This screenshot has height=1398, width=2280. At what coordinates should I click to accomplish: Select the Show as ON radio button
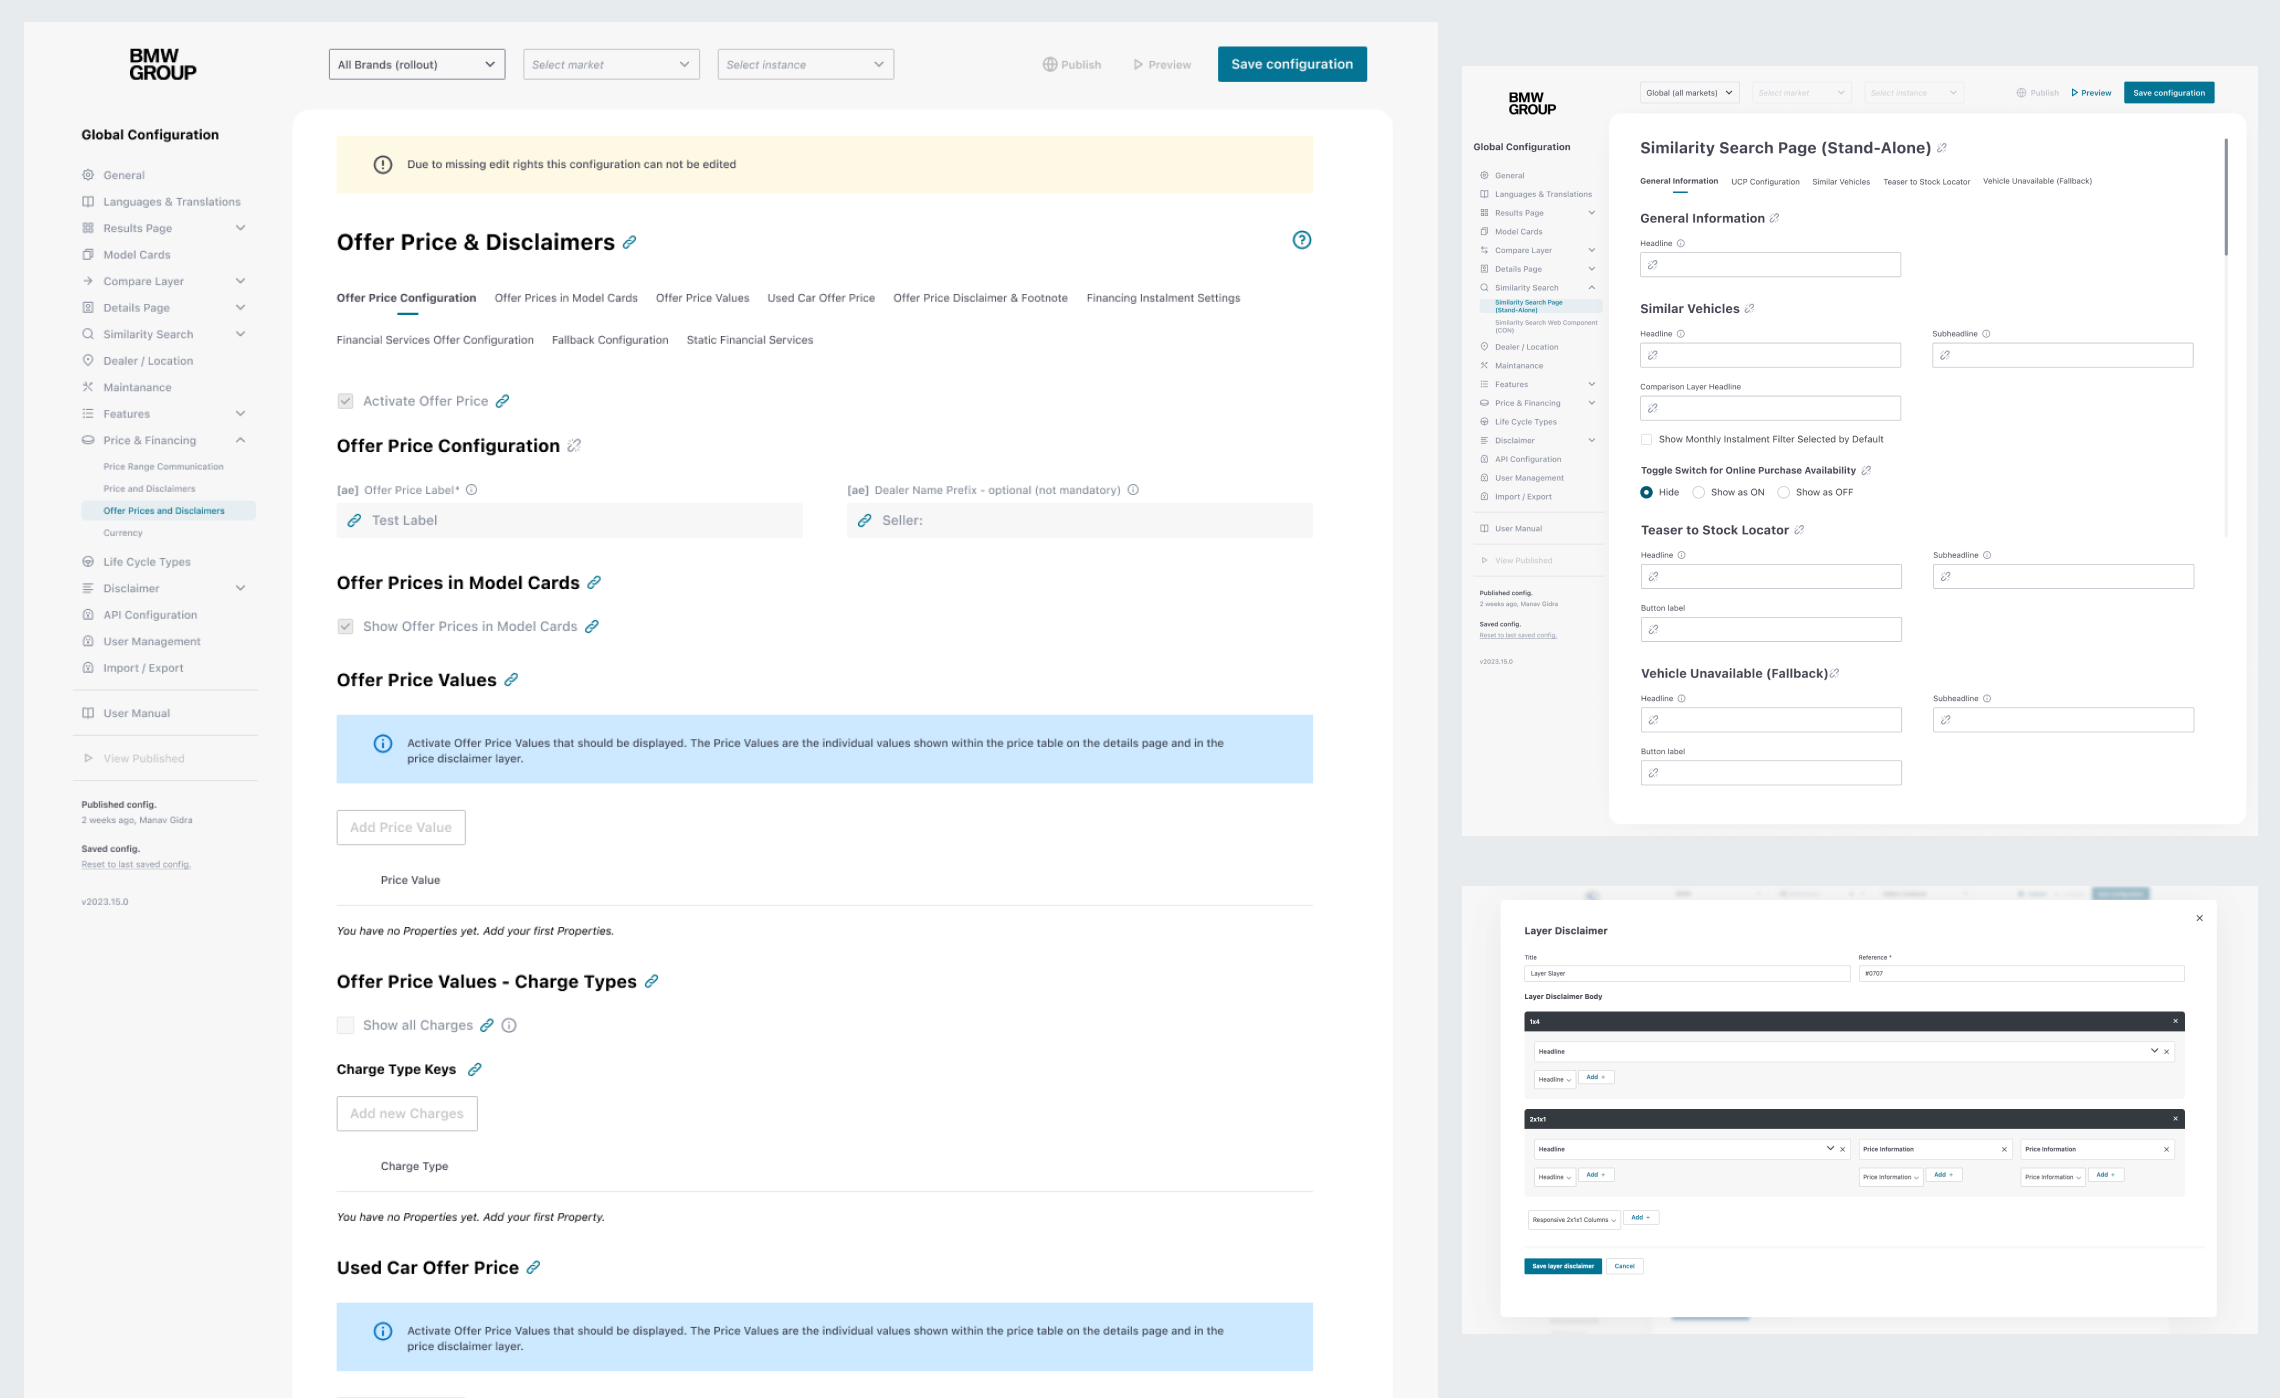(1698, 492)
